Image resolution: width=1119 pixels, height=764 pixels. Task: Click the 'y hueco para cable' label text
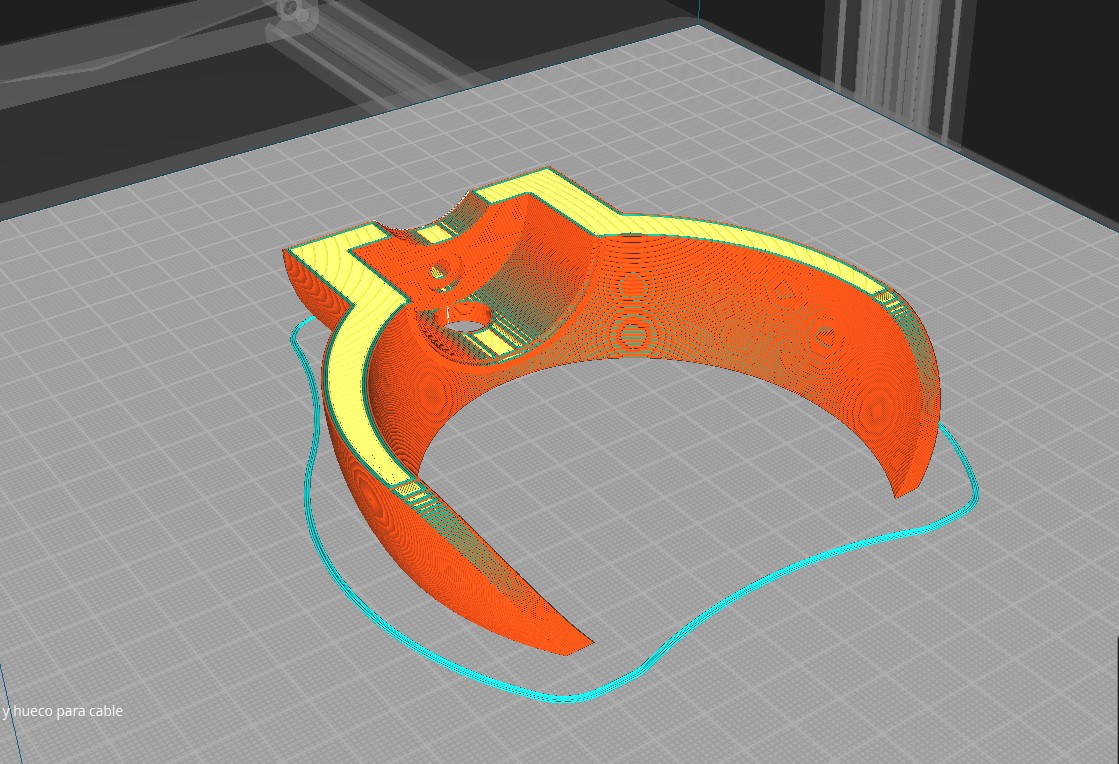[x=62, y=711]
